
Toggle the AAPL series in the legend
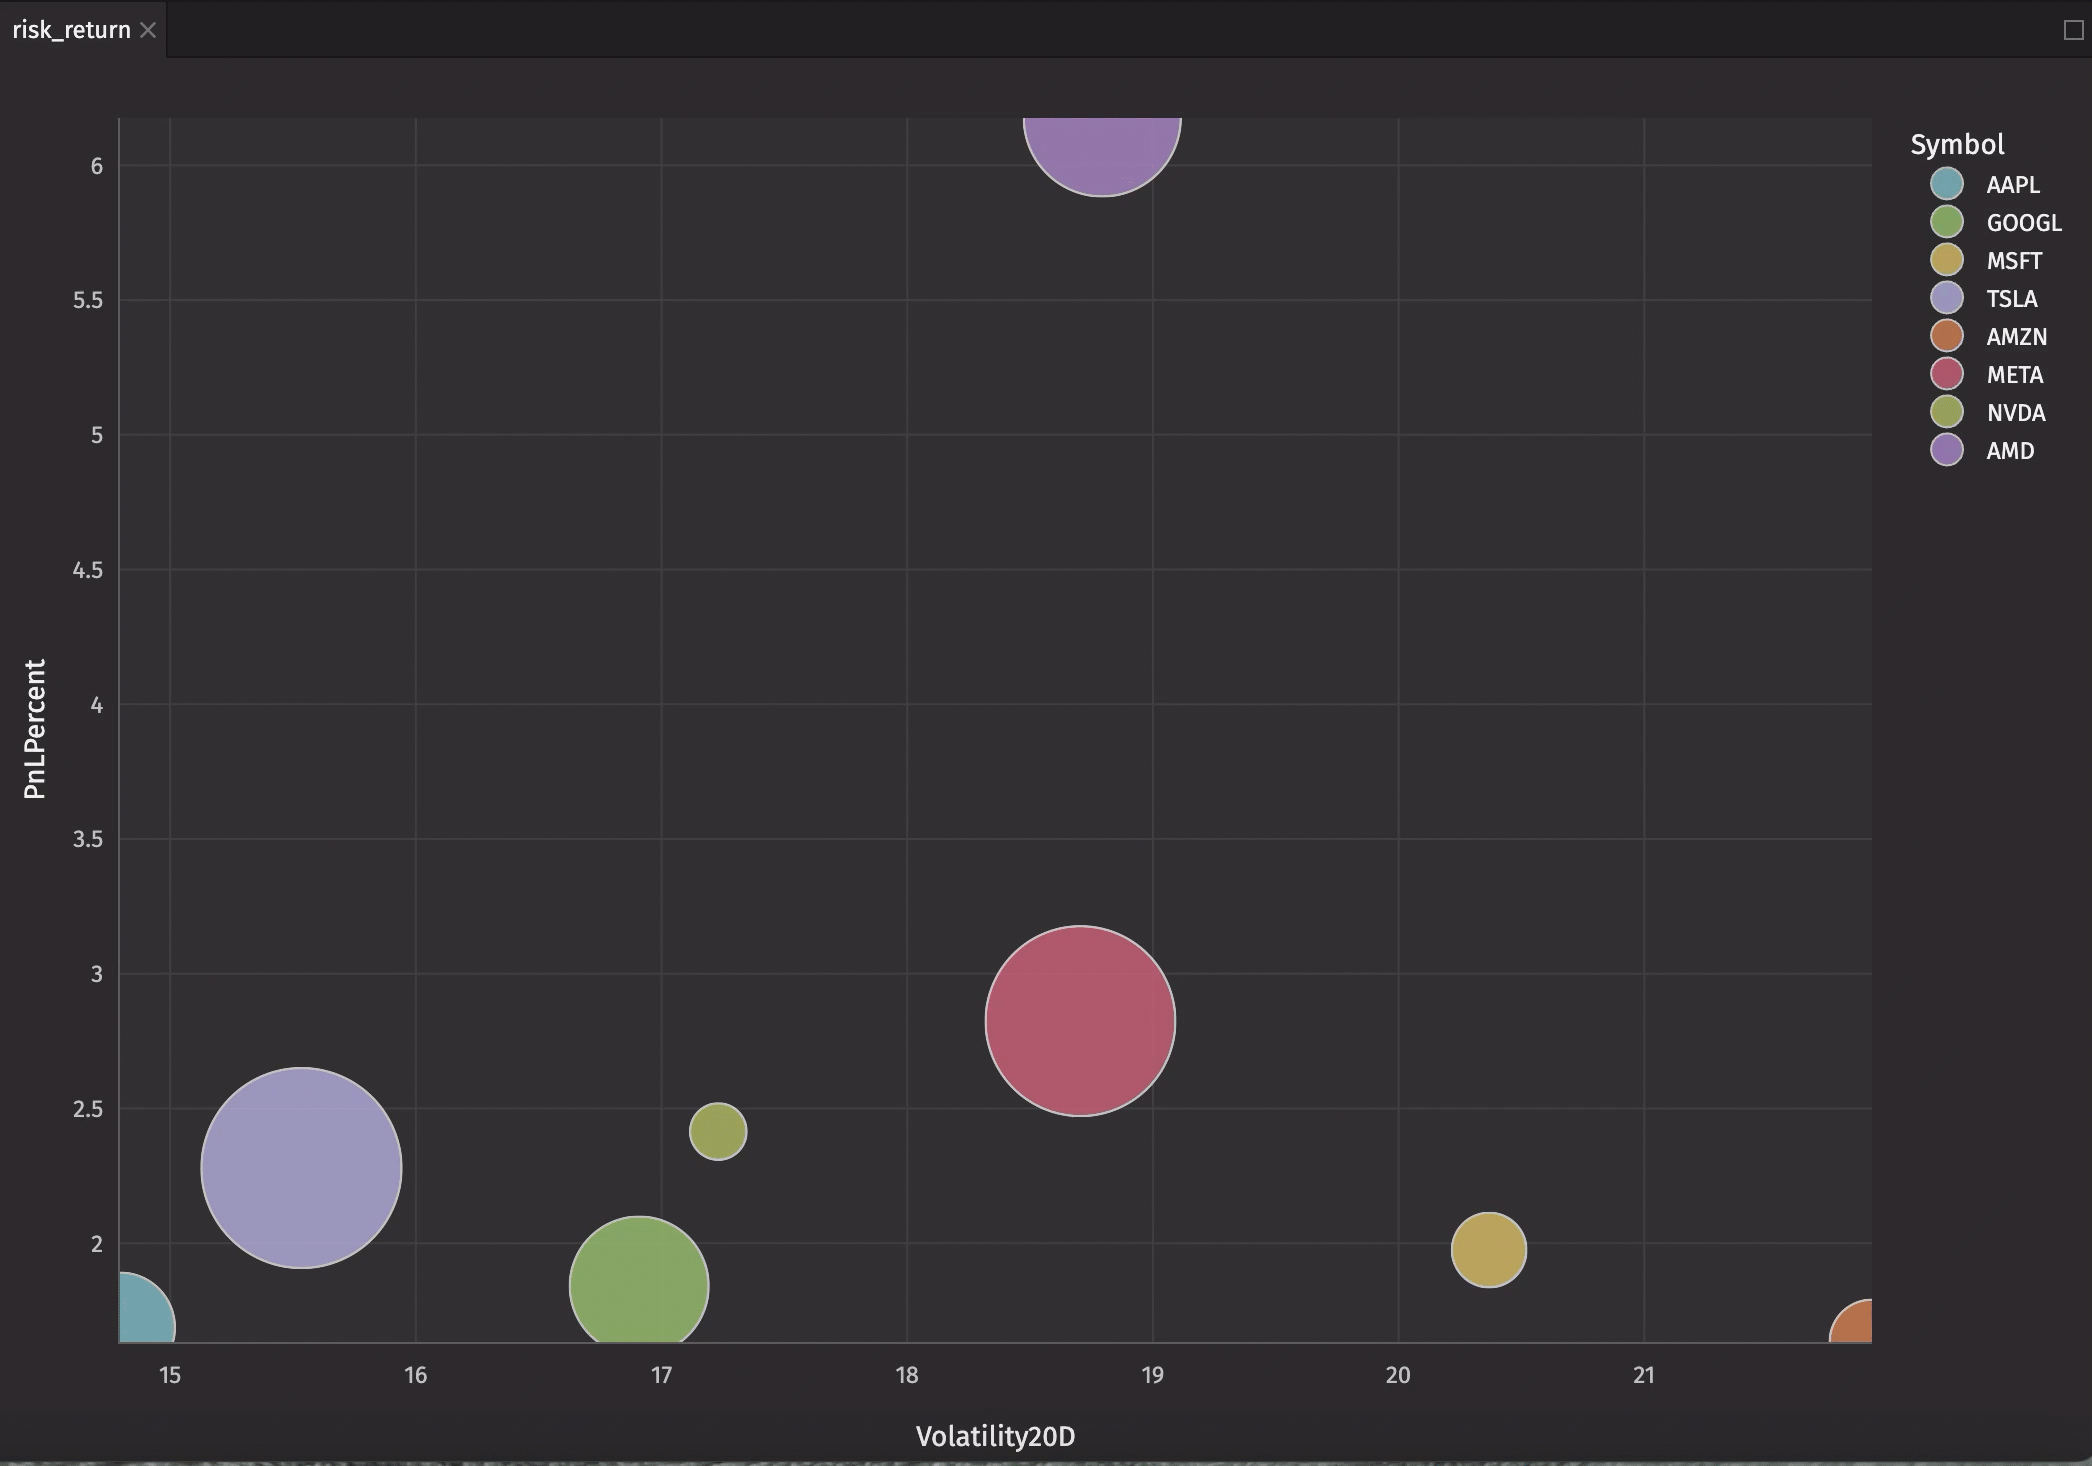tap(2012, 185)
